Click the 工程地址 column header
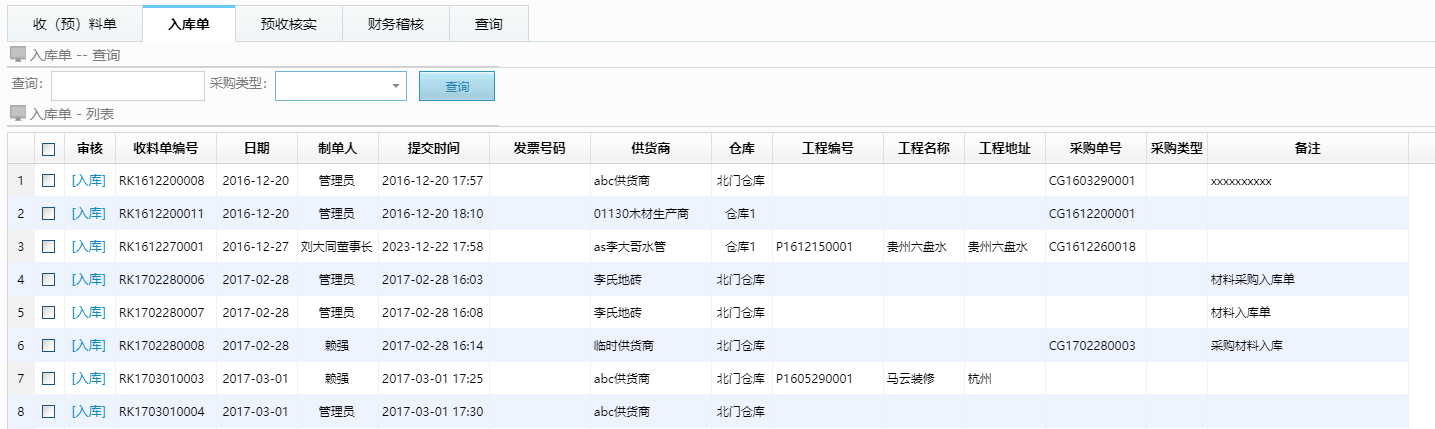The width and height of the screenshot is (1435, 429). 1005,148
